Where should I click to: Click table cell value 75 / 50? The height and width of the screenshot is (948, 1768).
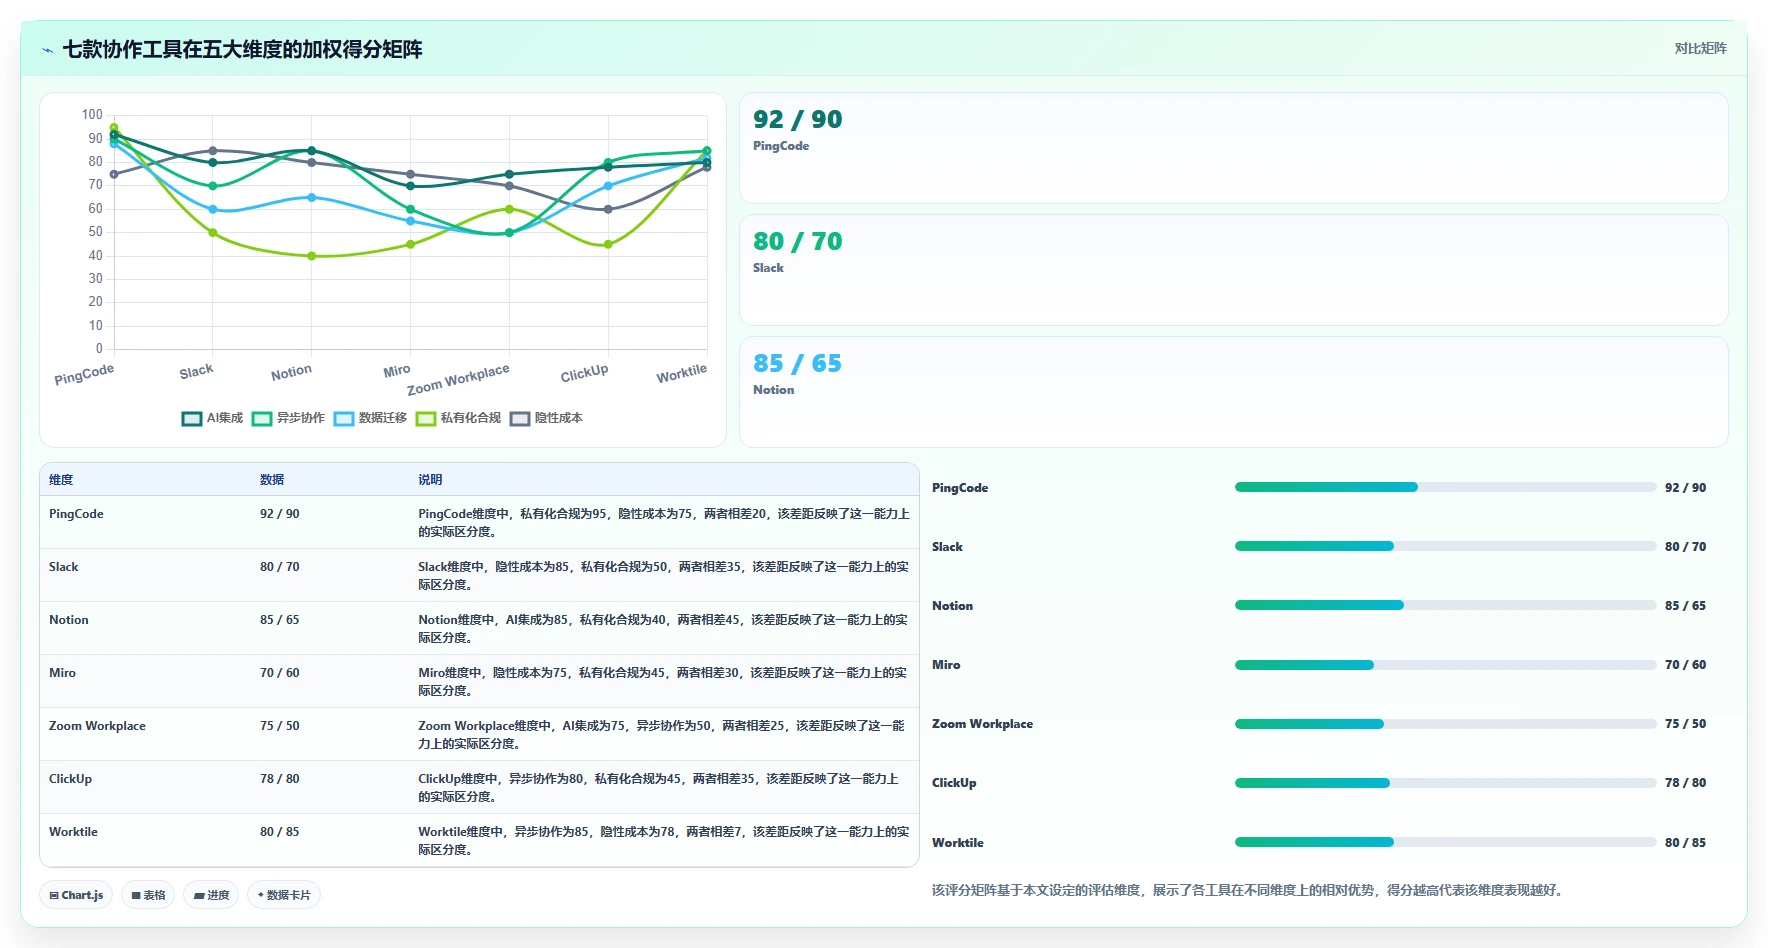279,726
